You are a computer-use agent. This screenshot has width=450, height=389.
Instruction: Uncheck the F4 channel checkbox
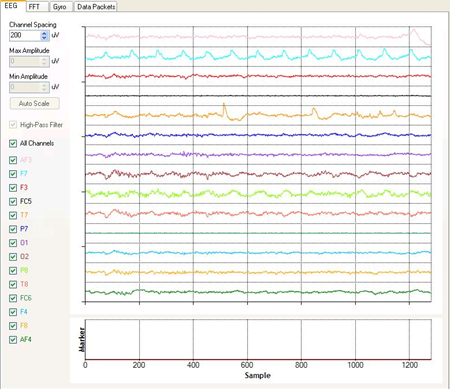click(13, 312)
